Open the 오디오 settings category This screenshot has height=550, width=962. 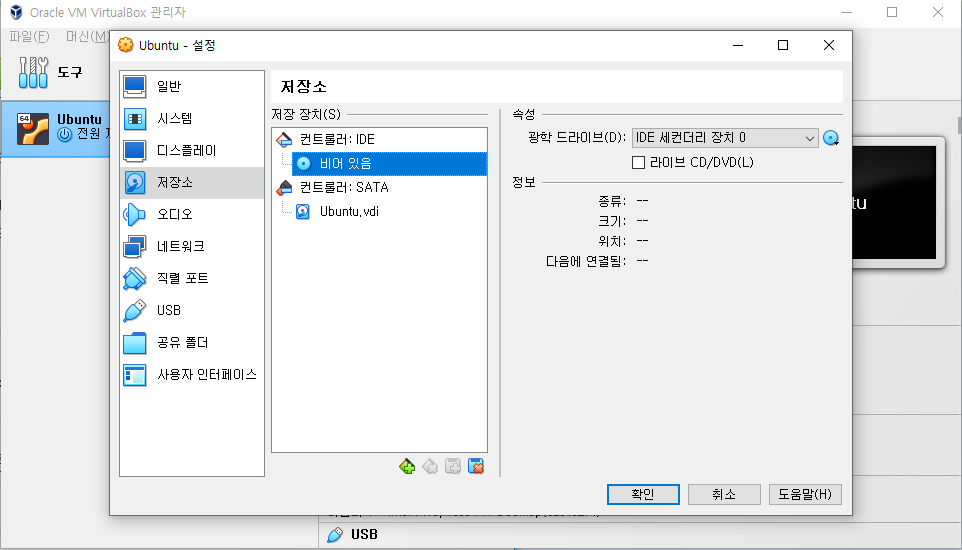tap(192, 214)
